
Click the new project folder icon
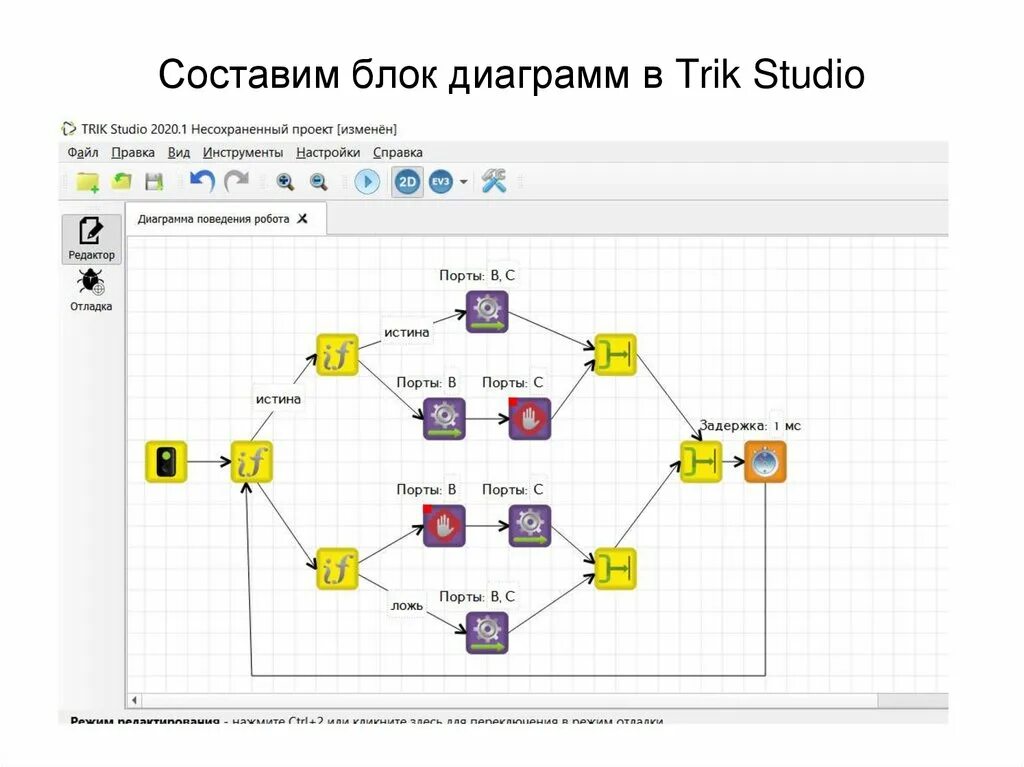(88, 182)
